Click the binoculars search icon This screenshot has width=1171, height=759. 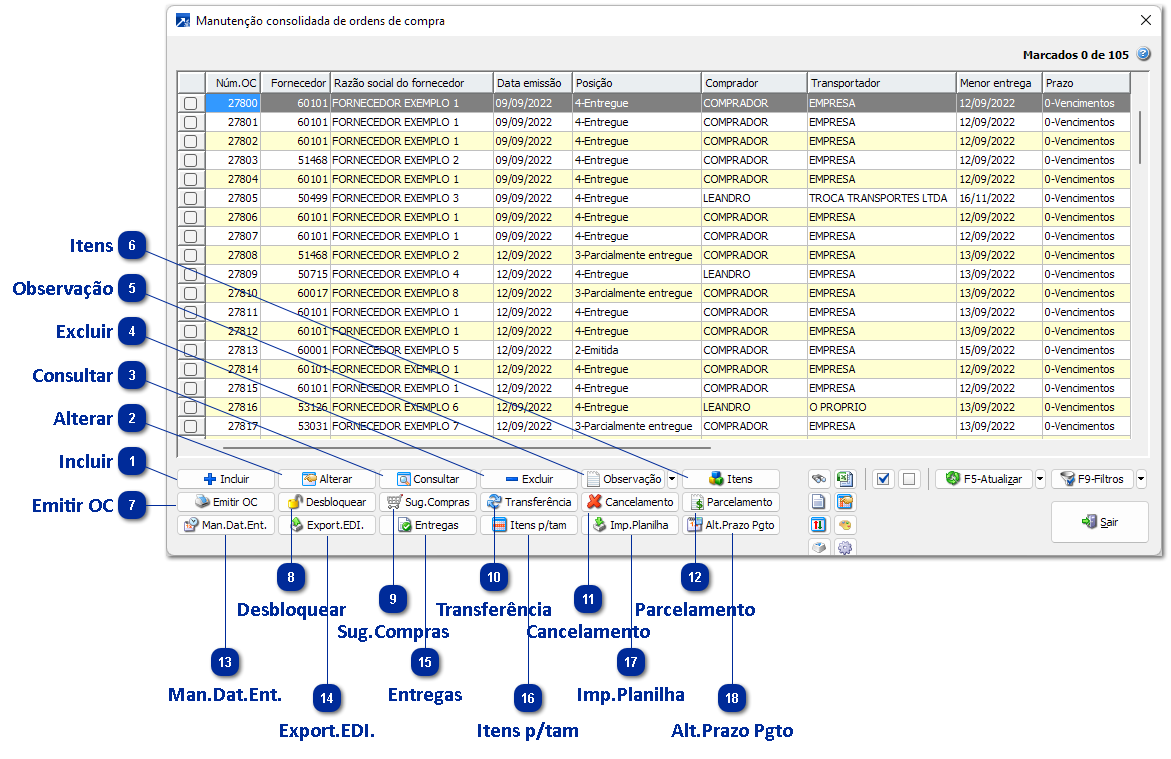pyautogui.click(x=819, y=479)
